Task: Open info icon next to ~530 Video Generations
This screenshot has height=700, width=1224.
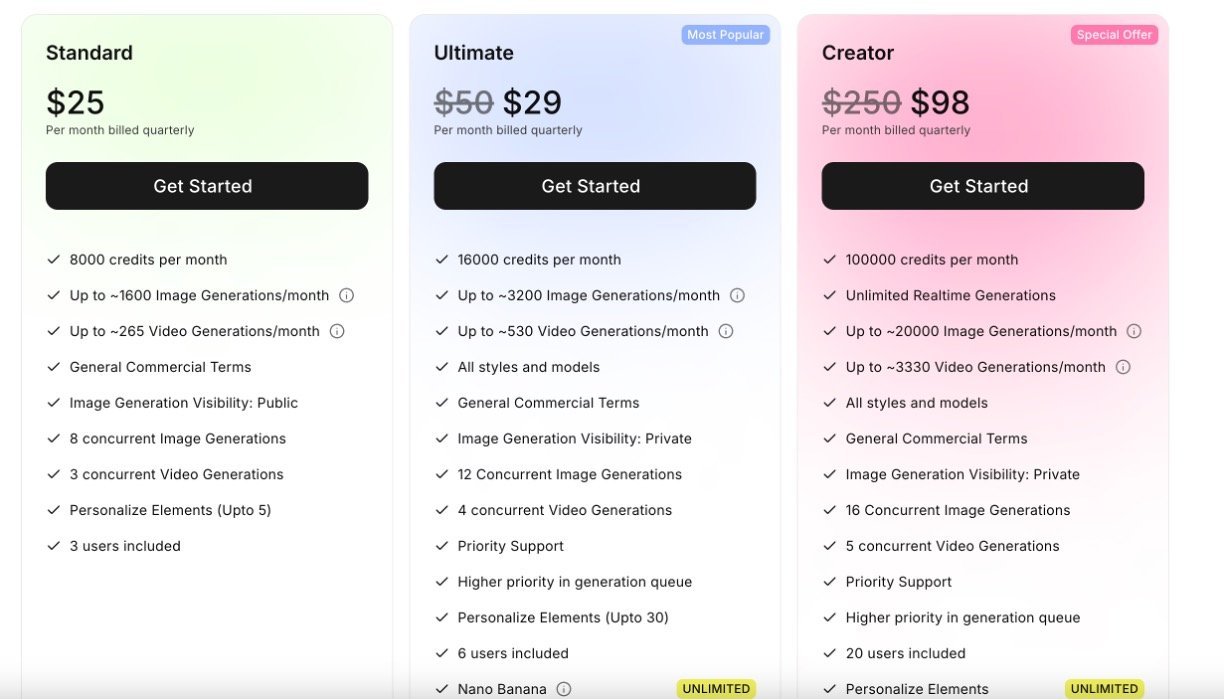Action: [x=726, y=331]
